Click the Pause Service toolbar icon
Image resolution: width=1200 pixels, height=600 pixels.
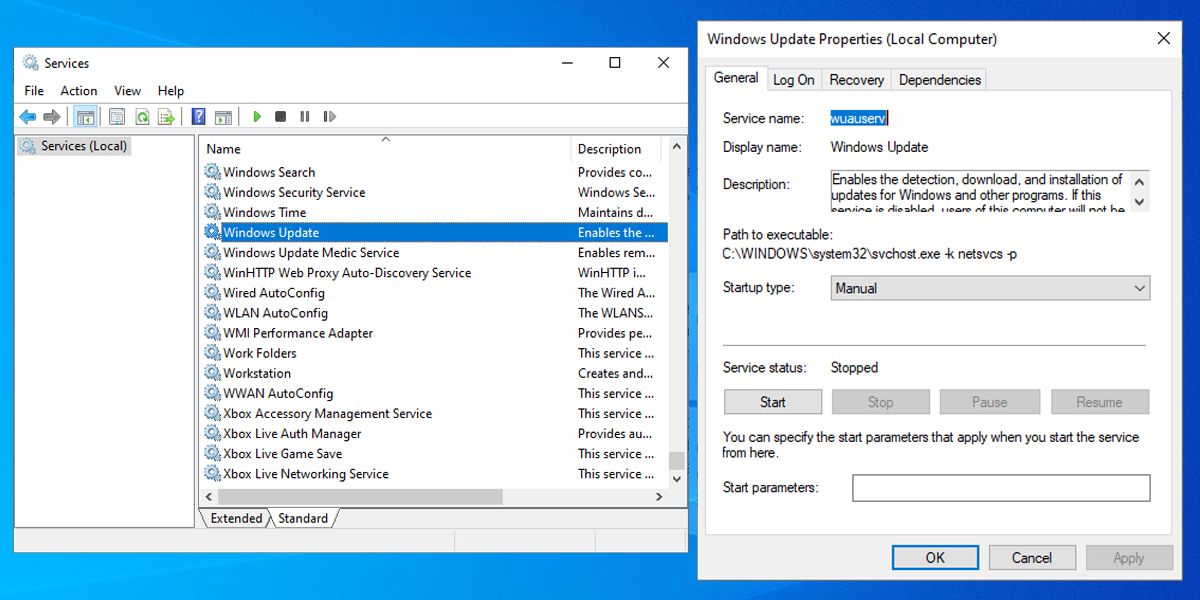(x=305, y=116)
